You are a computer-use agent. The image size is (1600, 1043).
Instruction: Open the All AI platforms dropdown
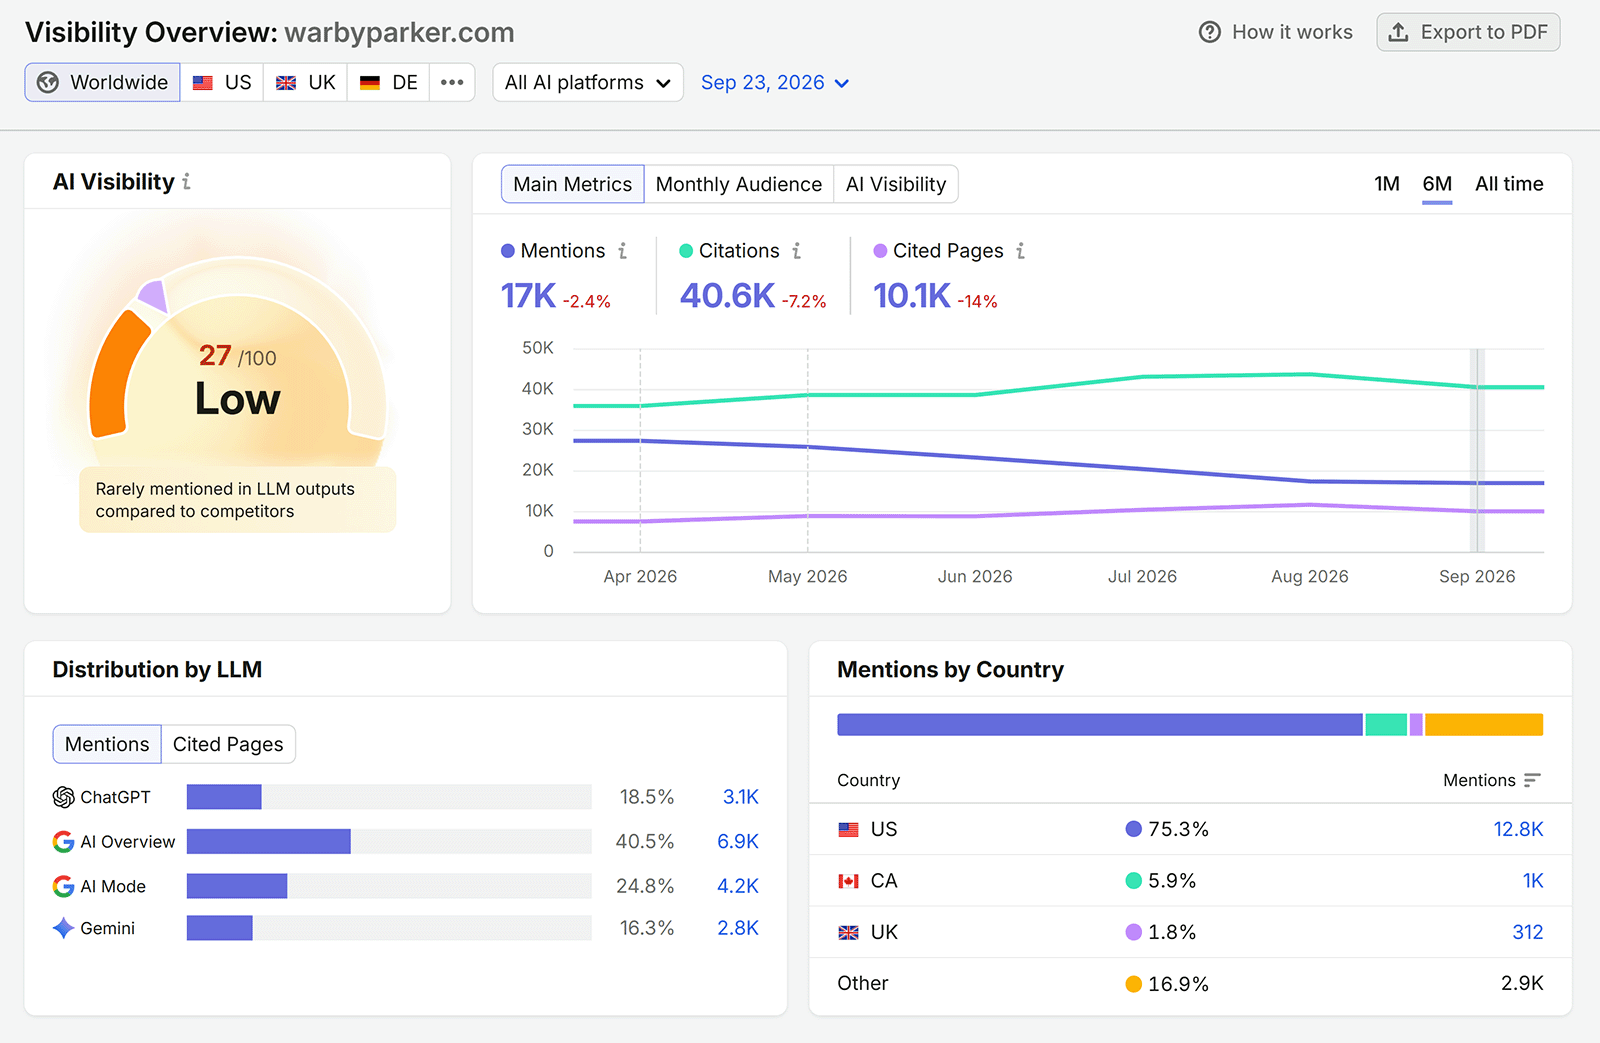coord(588,82)
